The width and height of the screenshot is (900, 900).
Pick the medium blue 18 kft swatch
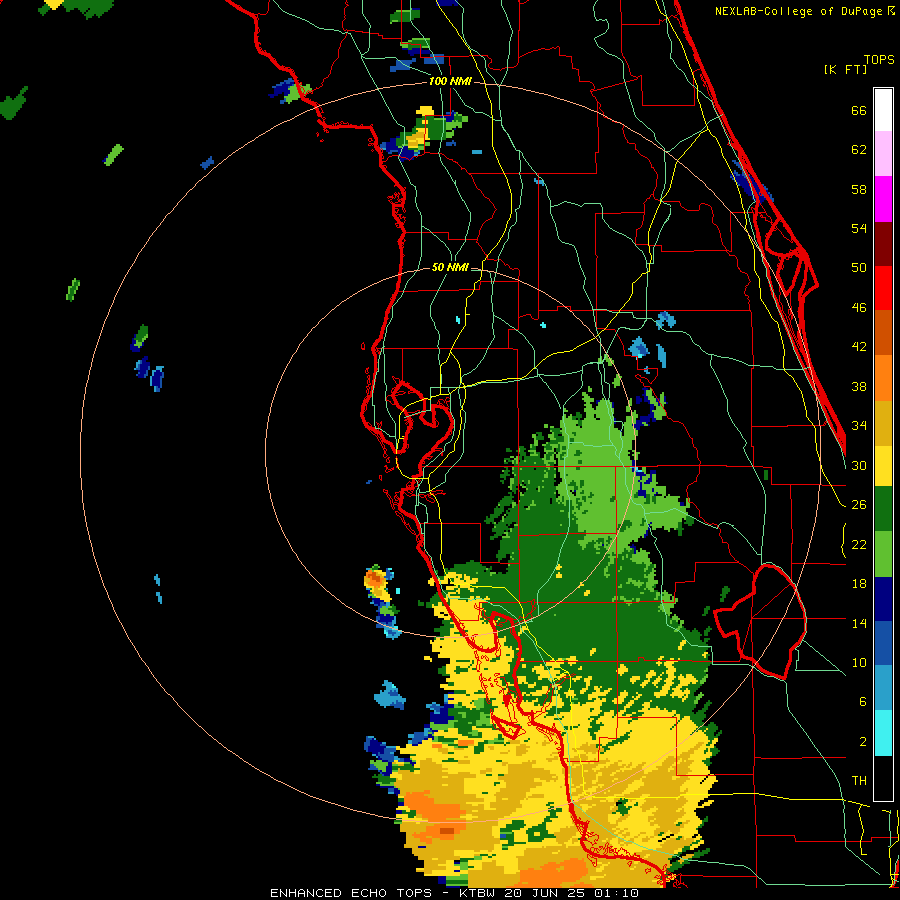pyautogui.click(x=883, y=644)
